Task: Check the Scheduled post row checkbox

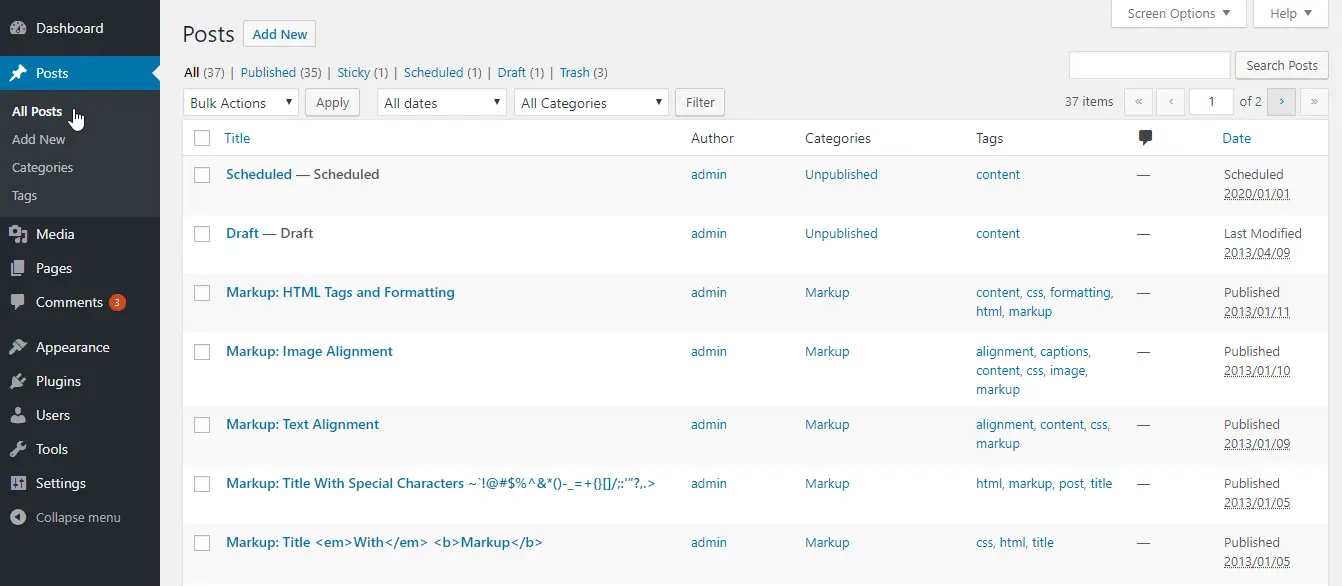Action: pos(202,174)
